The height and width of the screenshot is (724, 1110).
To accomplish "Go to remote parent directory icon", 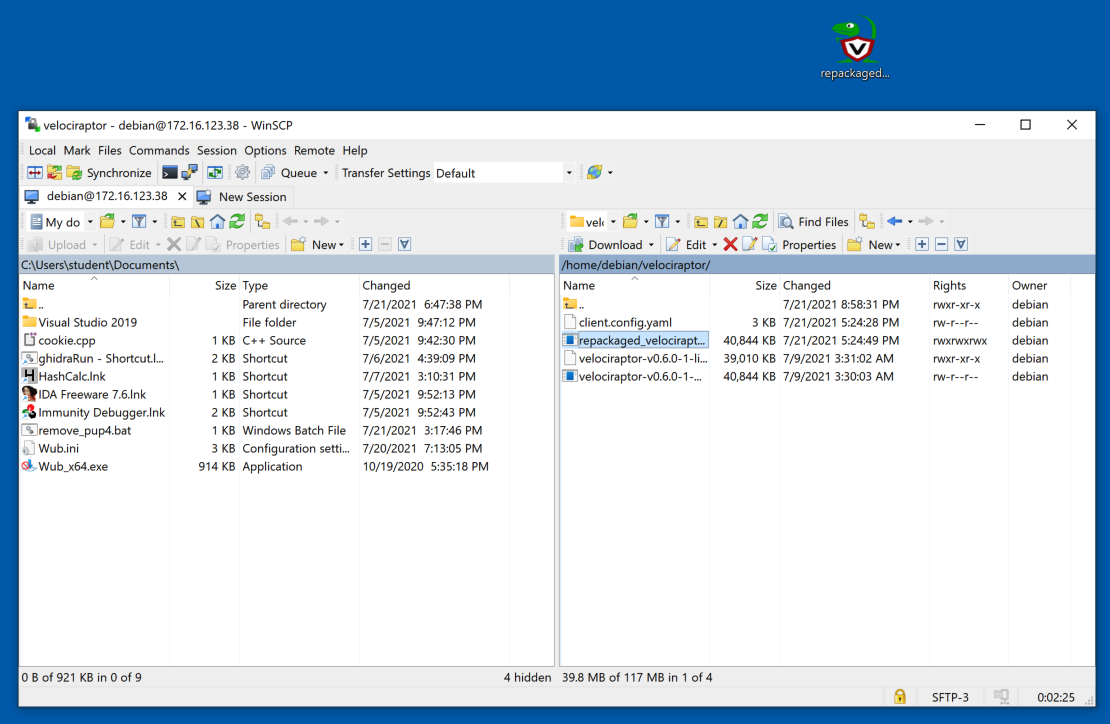I will (701, 222).
